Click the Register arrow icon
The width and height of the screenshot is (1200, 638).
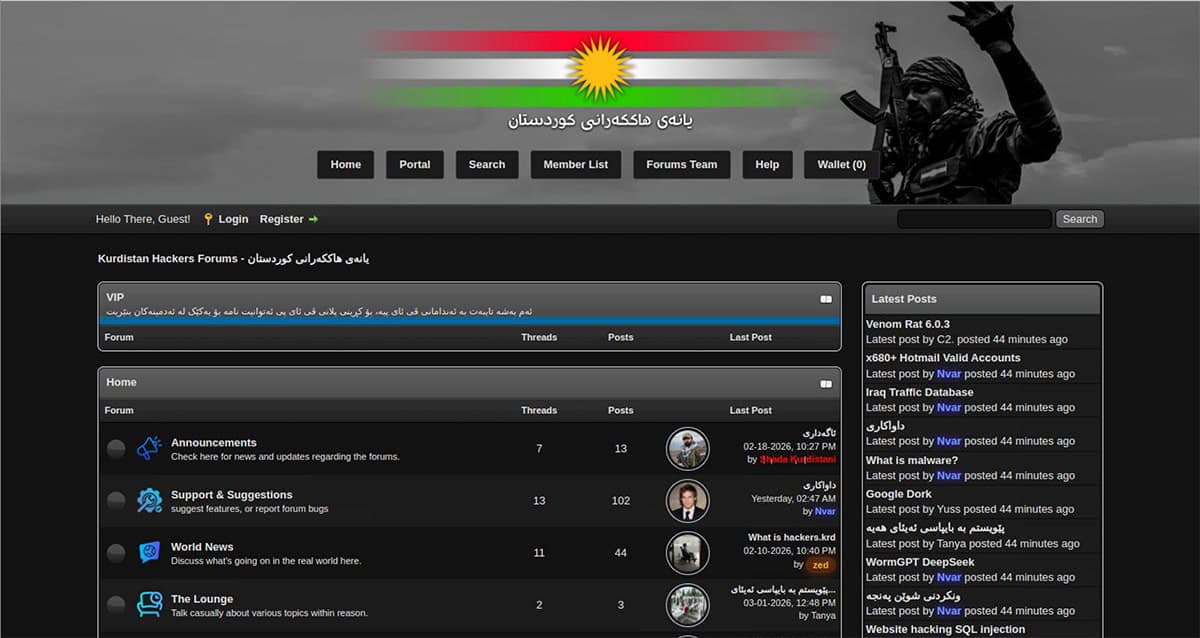(312, 218)
